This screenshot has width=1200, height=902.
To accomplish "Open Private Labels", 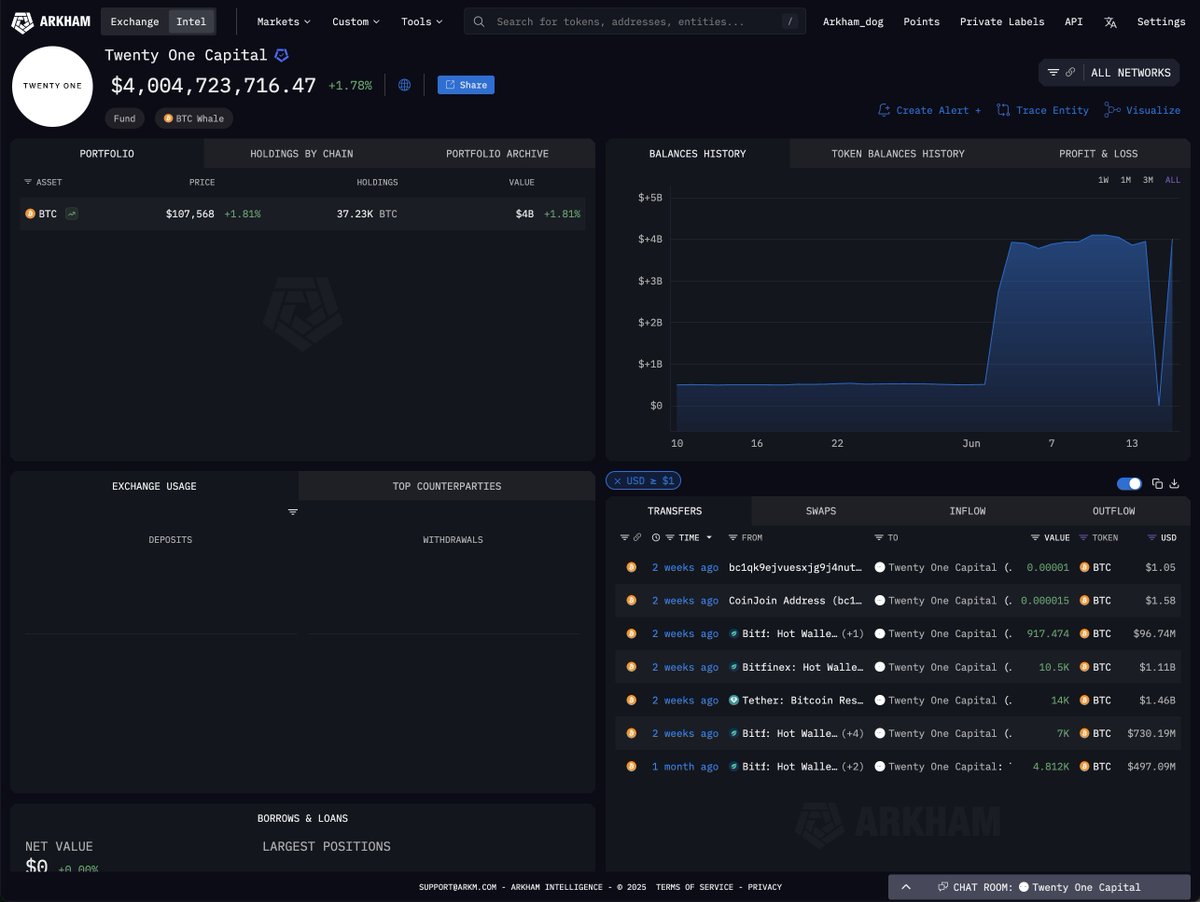I will [x=1002, y=21].
